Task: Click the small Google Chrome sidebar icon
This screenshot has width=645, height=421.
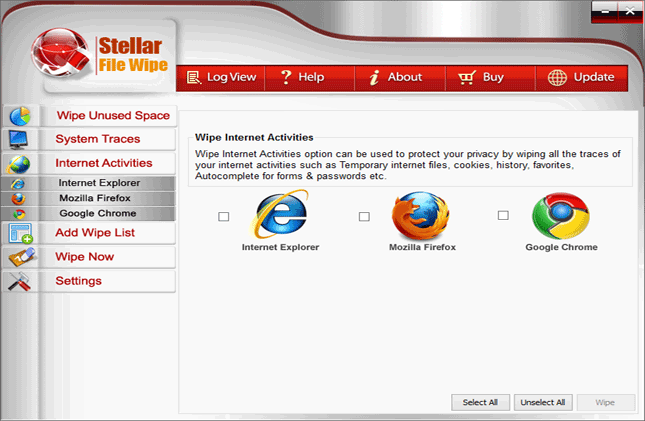Action: tap(19, 214)
